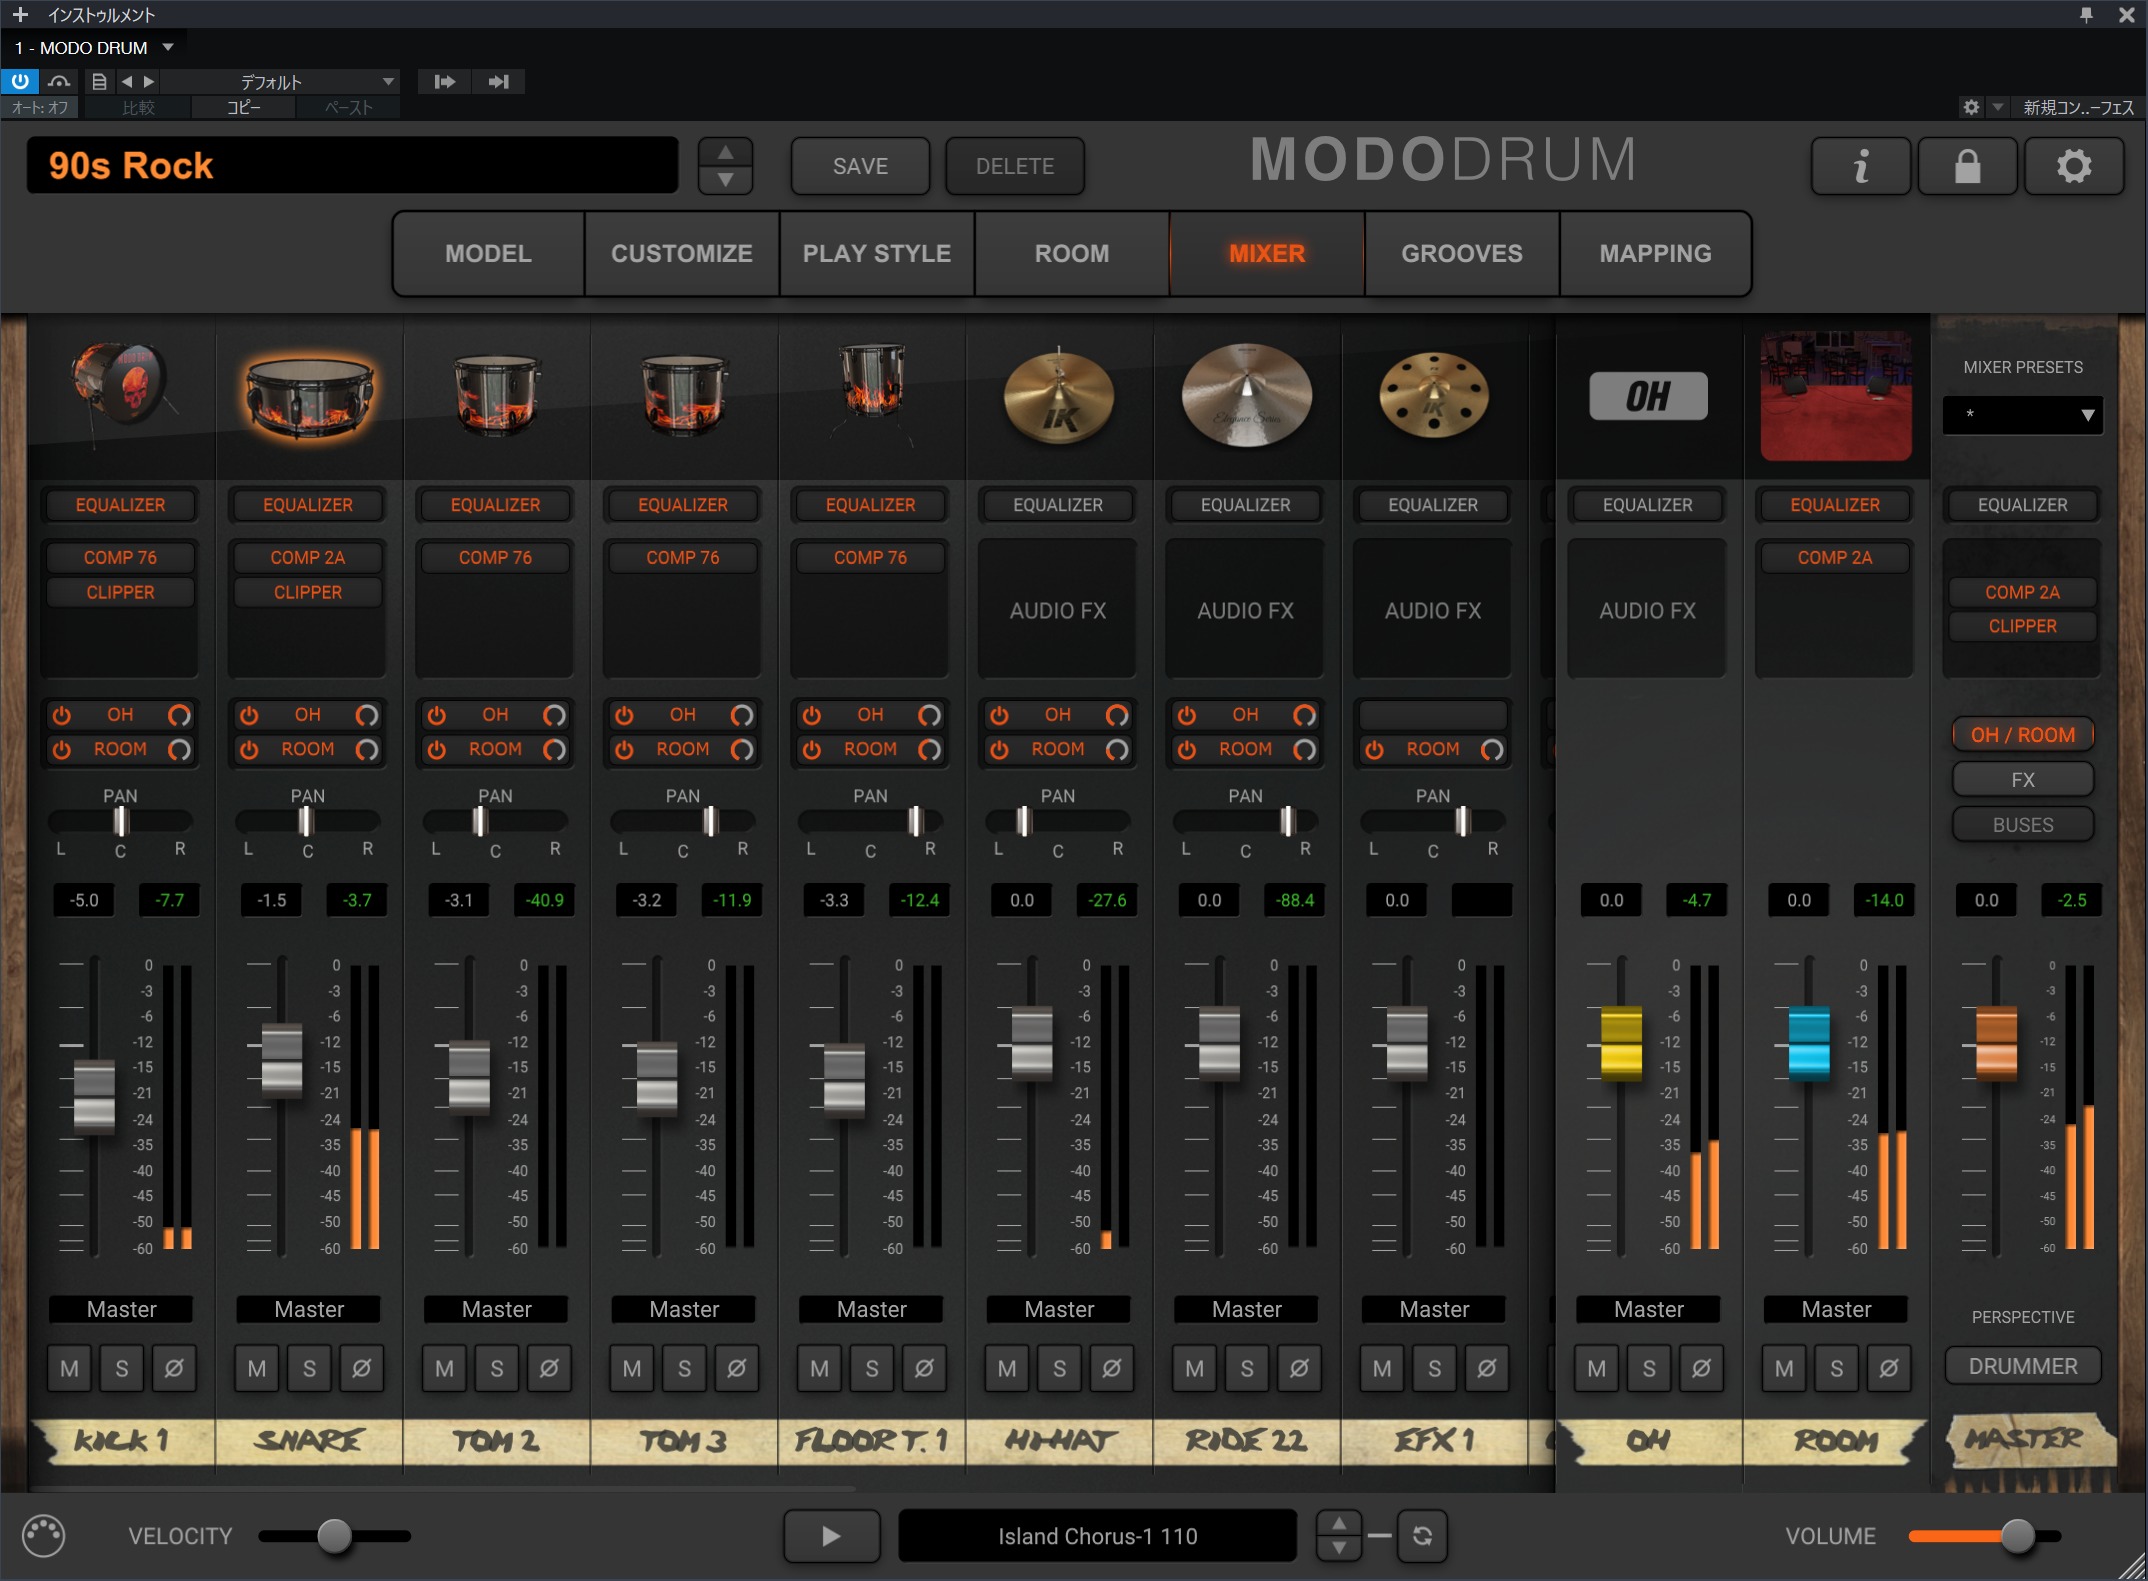Toggle EFX 1 ROOM send power
Viewport: 2148px width, 1581px height.
tap(1375, 749)
